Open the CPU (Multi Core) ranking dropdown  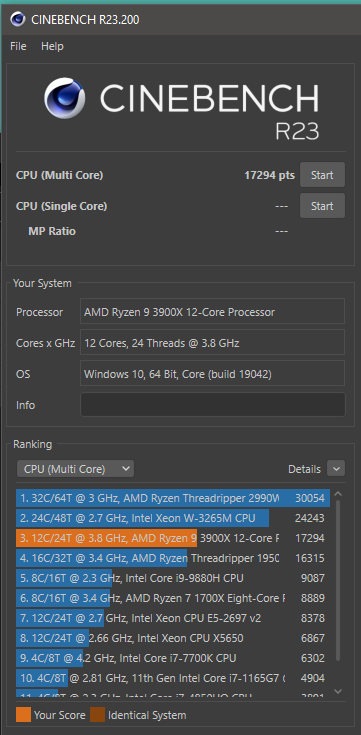75,469
